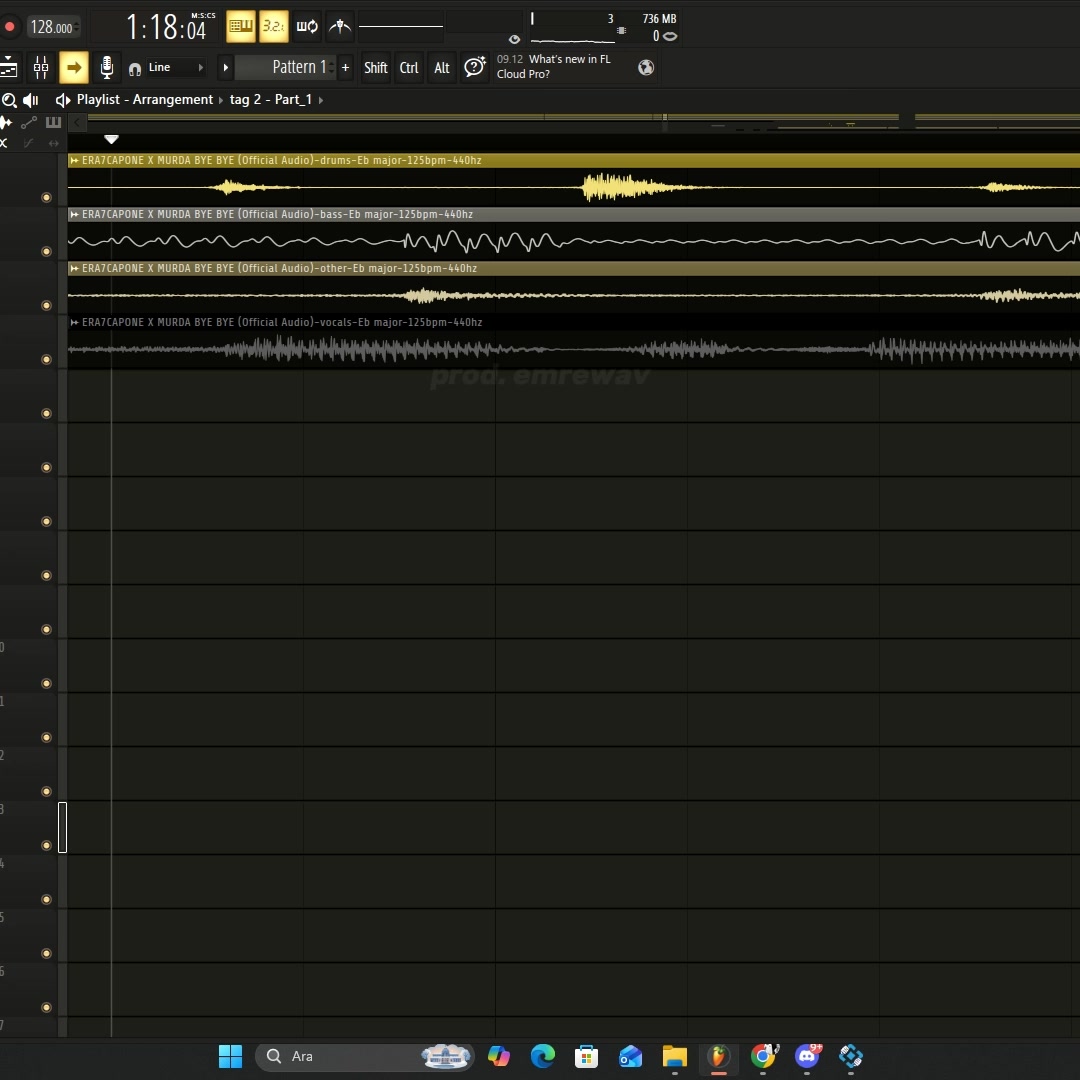Open File Explorer from taskbar
1080x1080 pixels.
tap(674, 1056)
